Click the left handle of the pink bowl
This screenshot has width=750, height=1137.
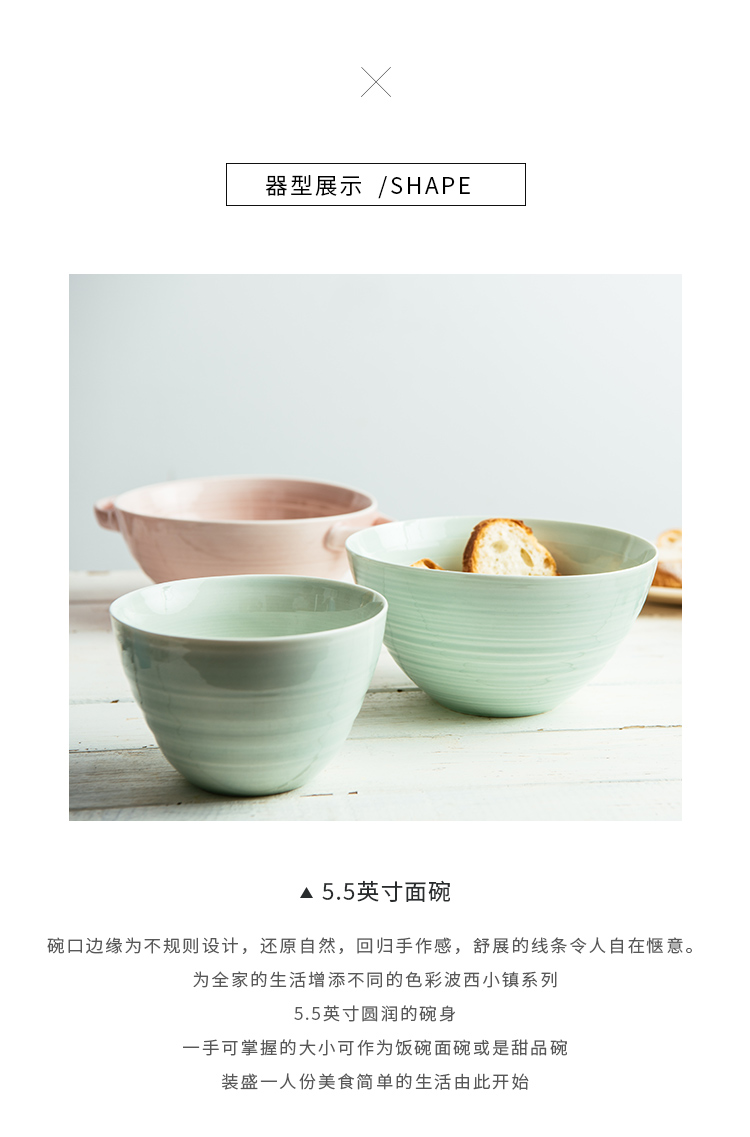pos(106,513)
